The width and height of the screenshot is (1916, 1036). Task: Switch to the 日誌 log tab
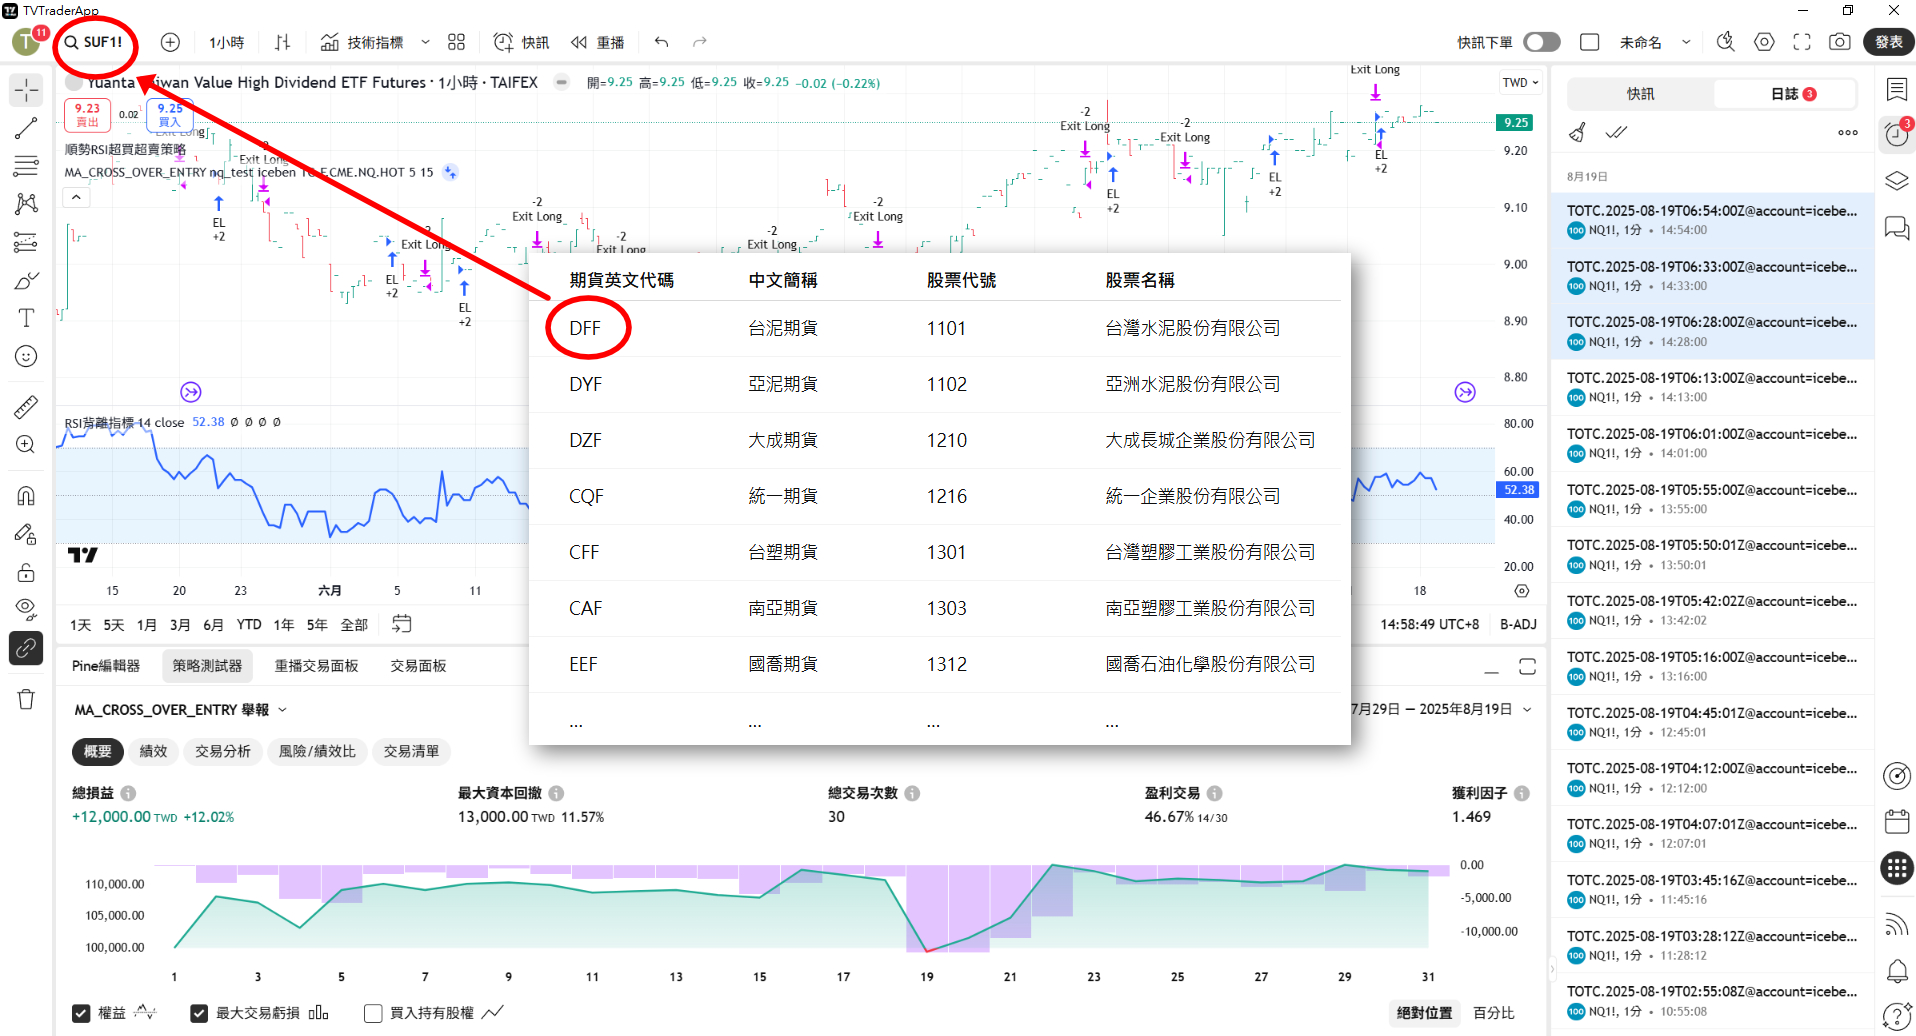(1785, 94)
